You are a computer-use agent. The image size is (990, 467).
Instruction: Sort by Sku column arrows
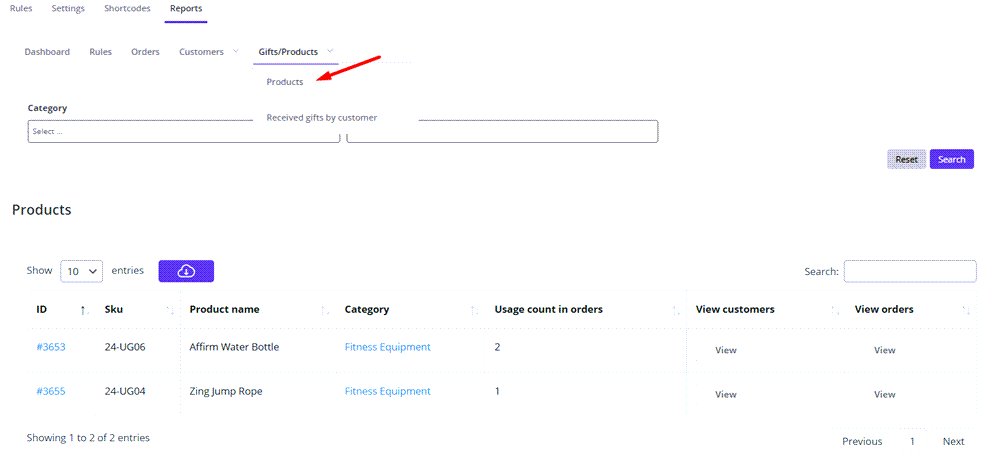(170, 310)
